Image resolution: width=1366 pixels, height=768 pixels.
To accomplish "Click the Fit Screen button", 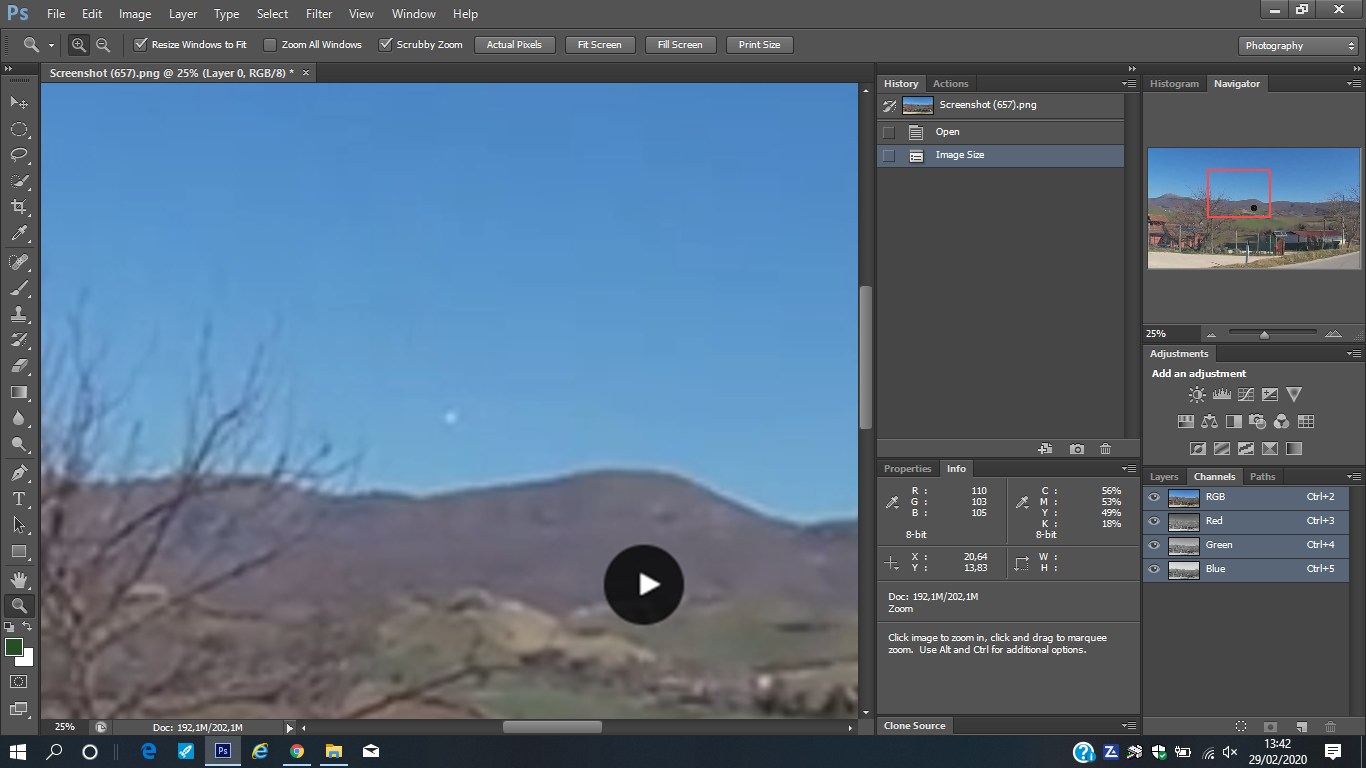I will 599,45.
